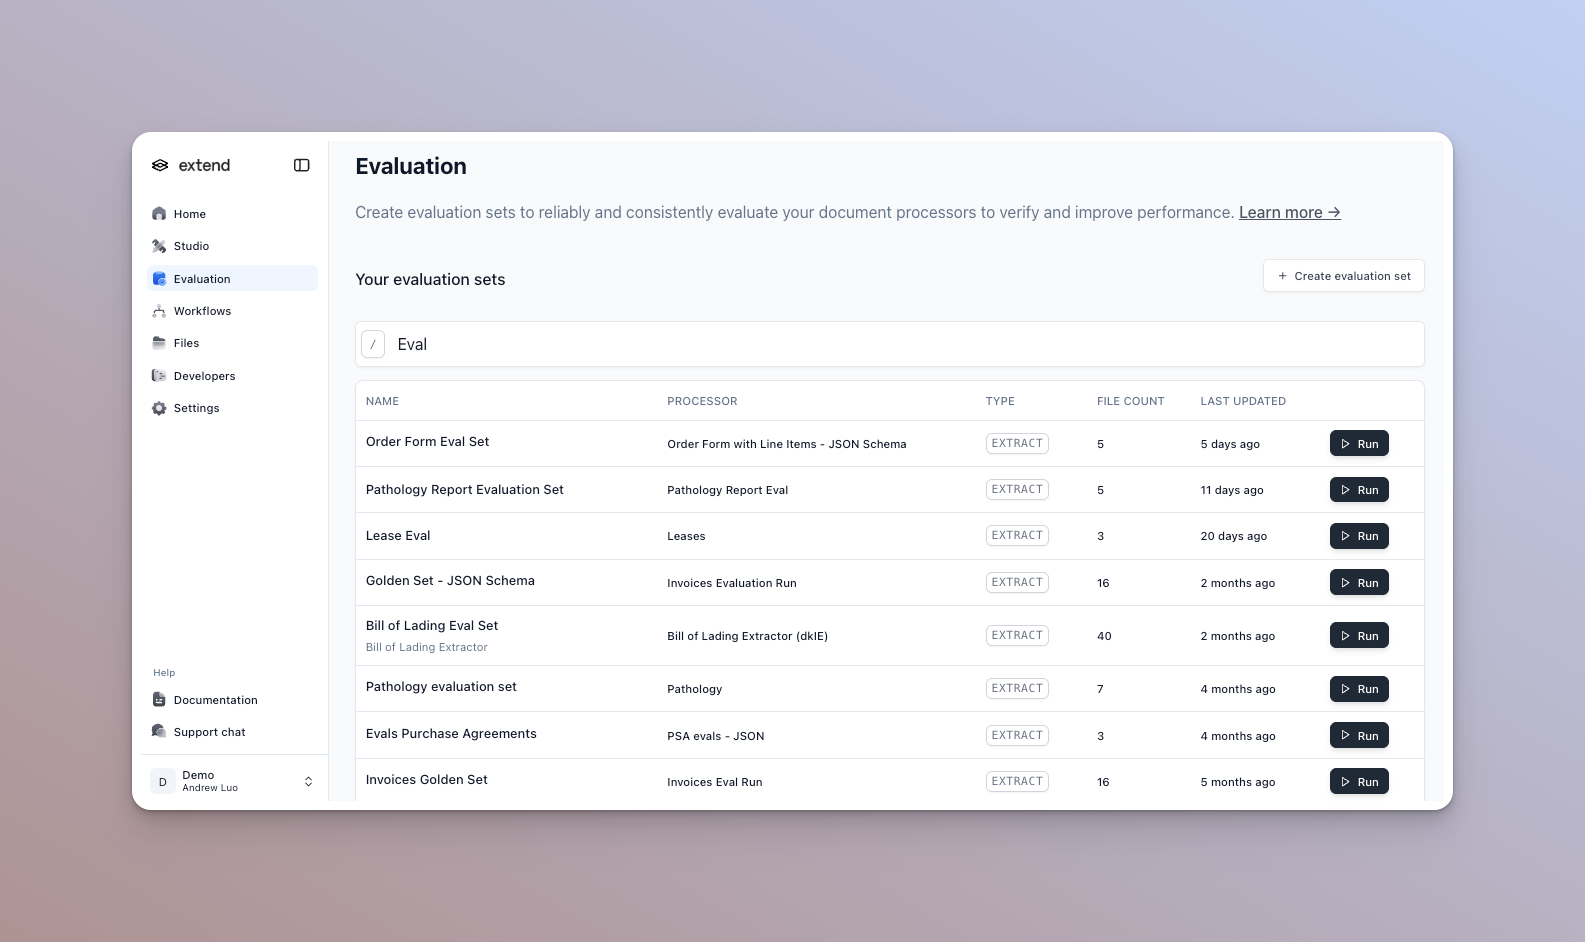Click the Pathology Report Eval processor
This screenshot has height=942, width=1585.
pos(728,490)
